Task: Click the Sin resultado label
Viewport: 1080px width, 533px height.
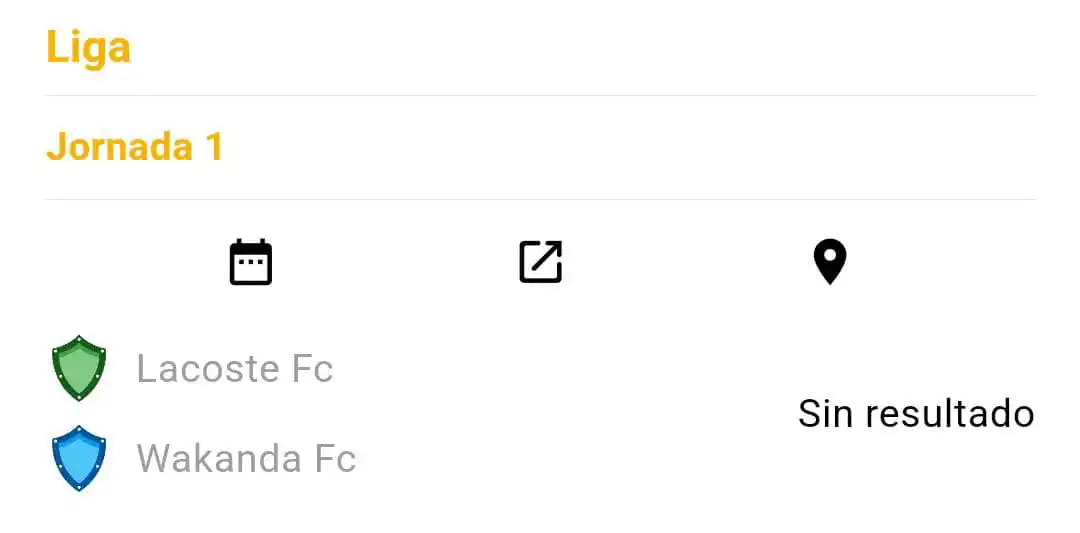Action: pos(916,413)
